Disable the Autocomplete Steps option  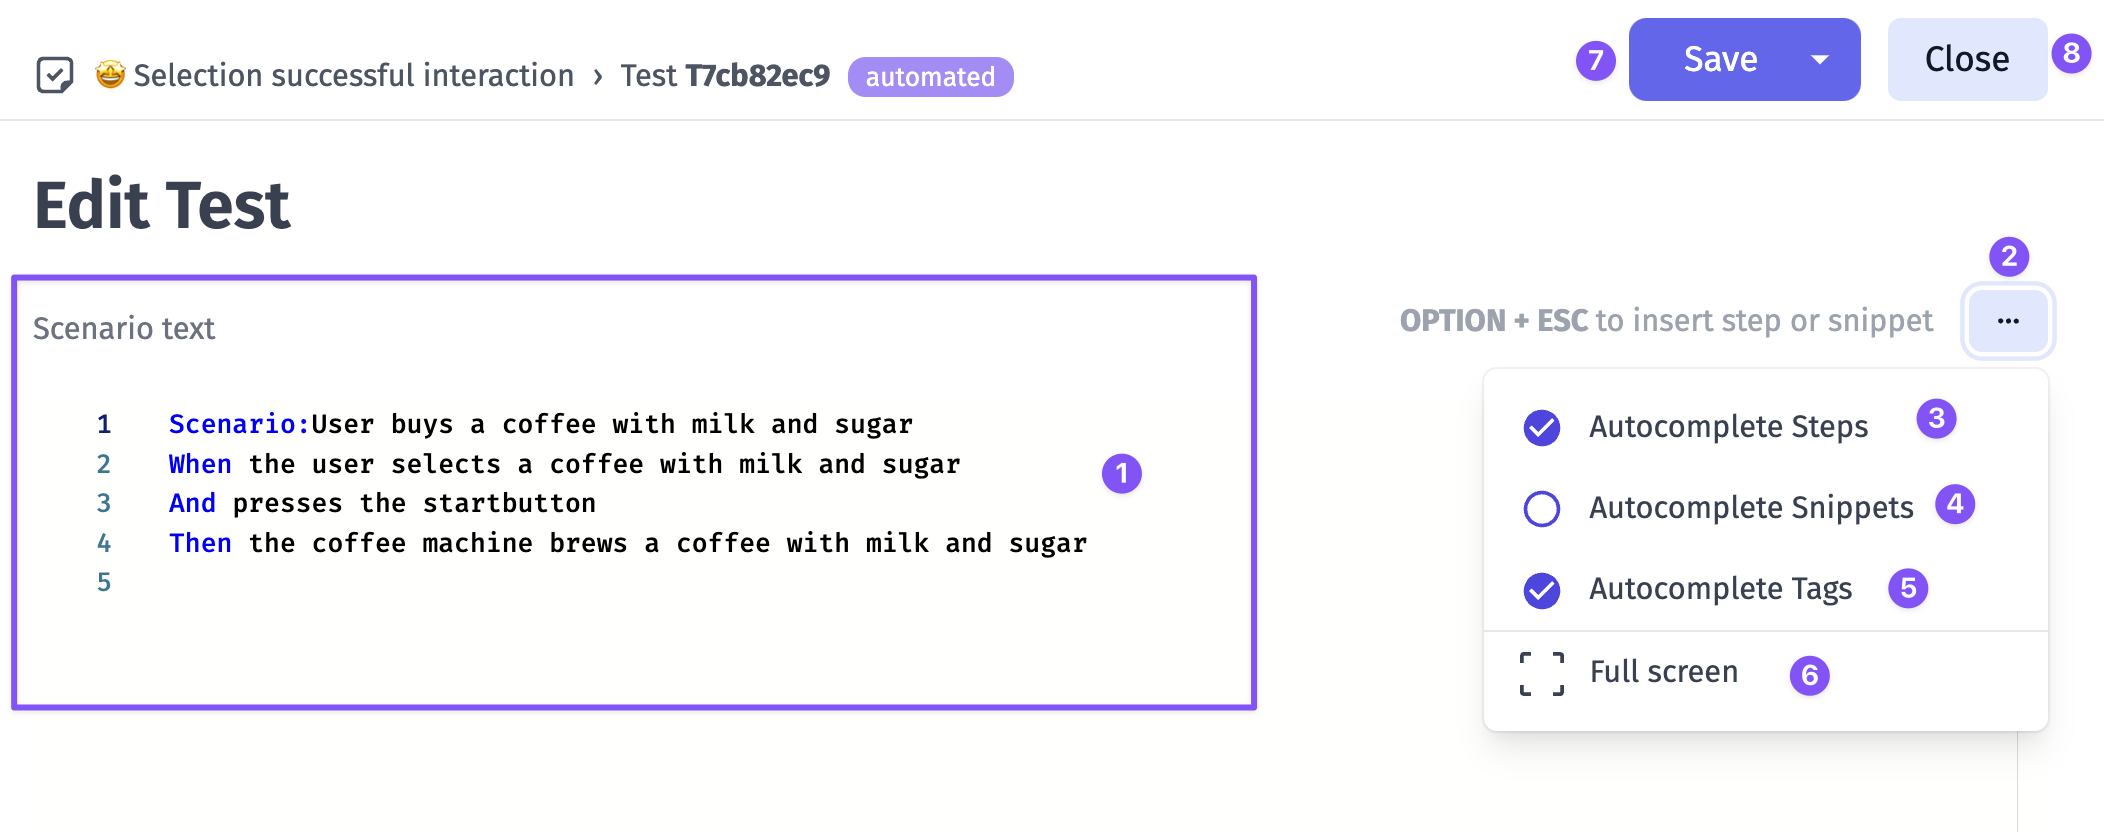coord(1542,428)
